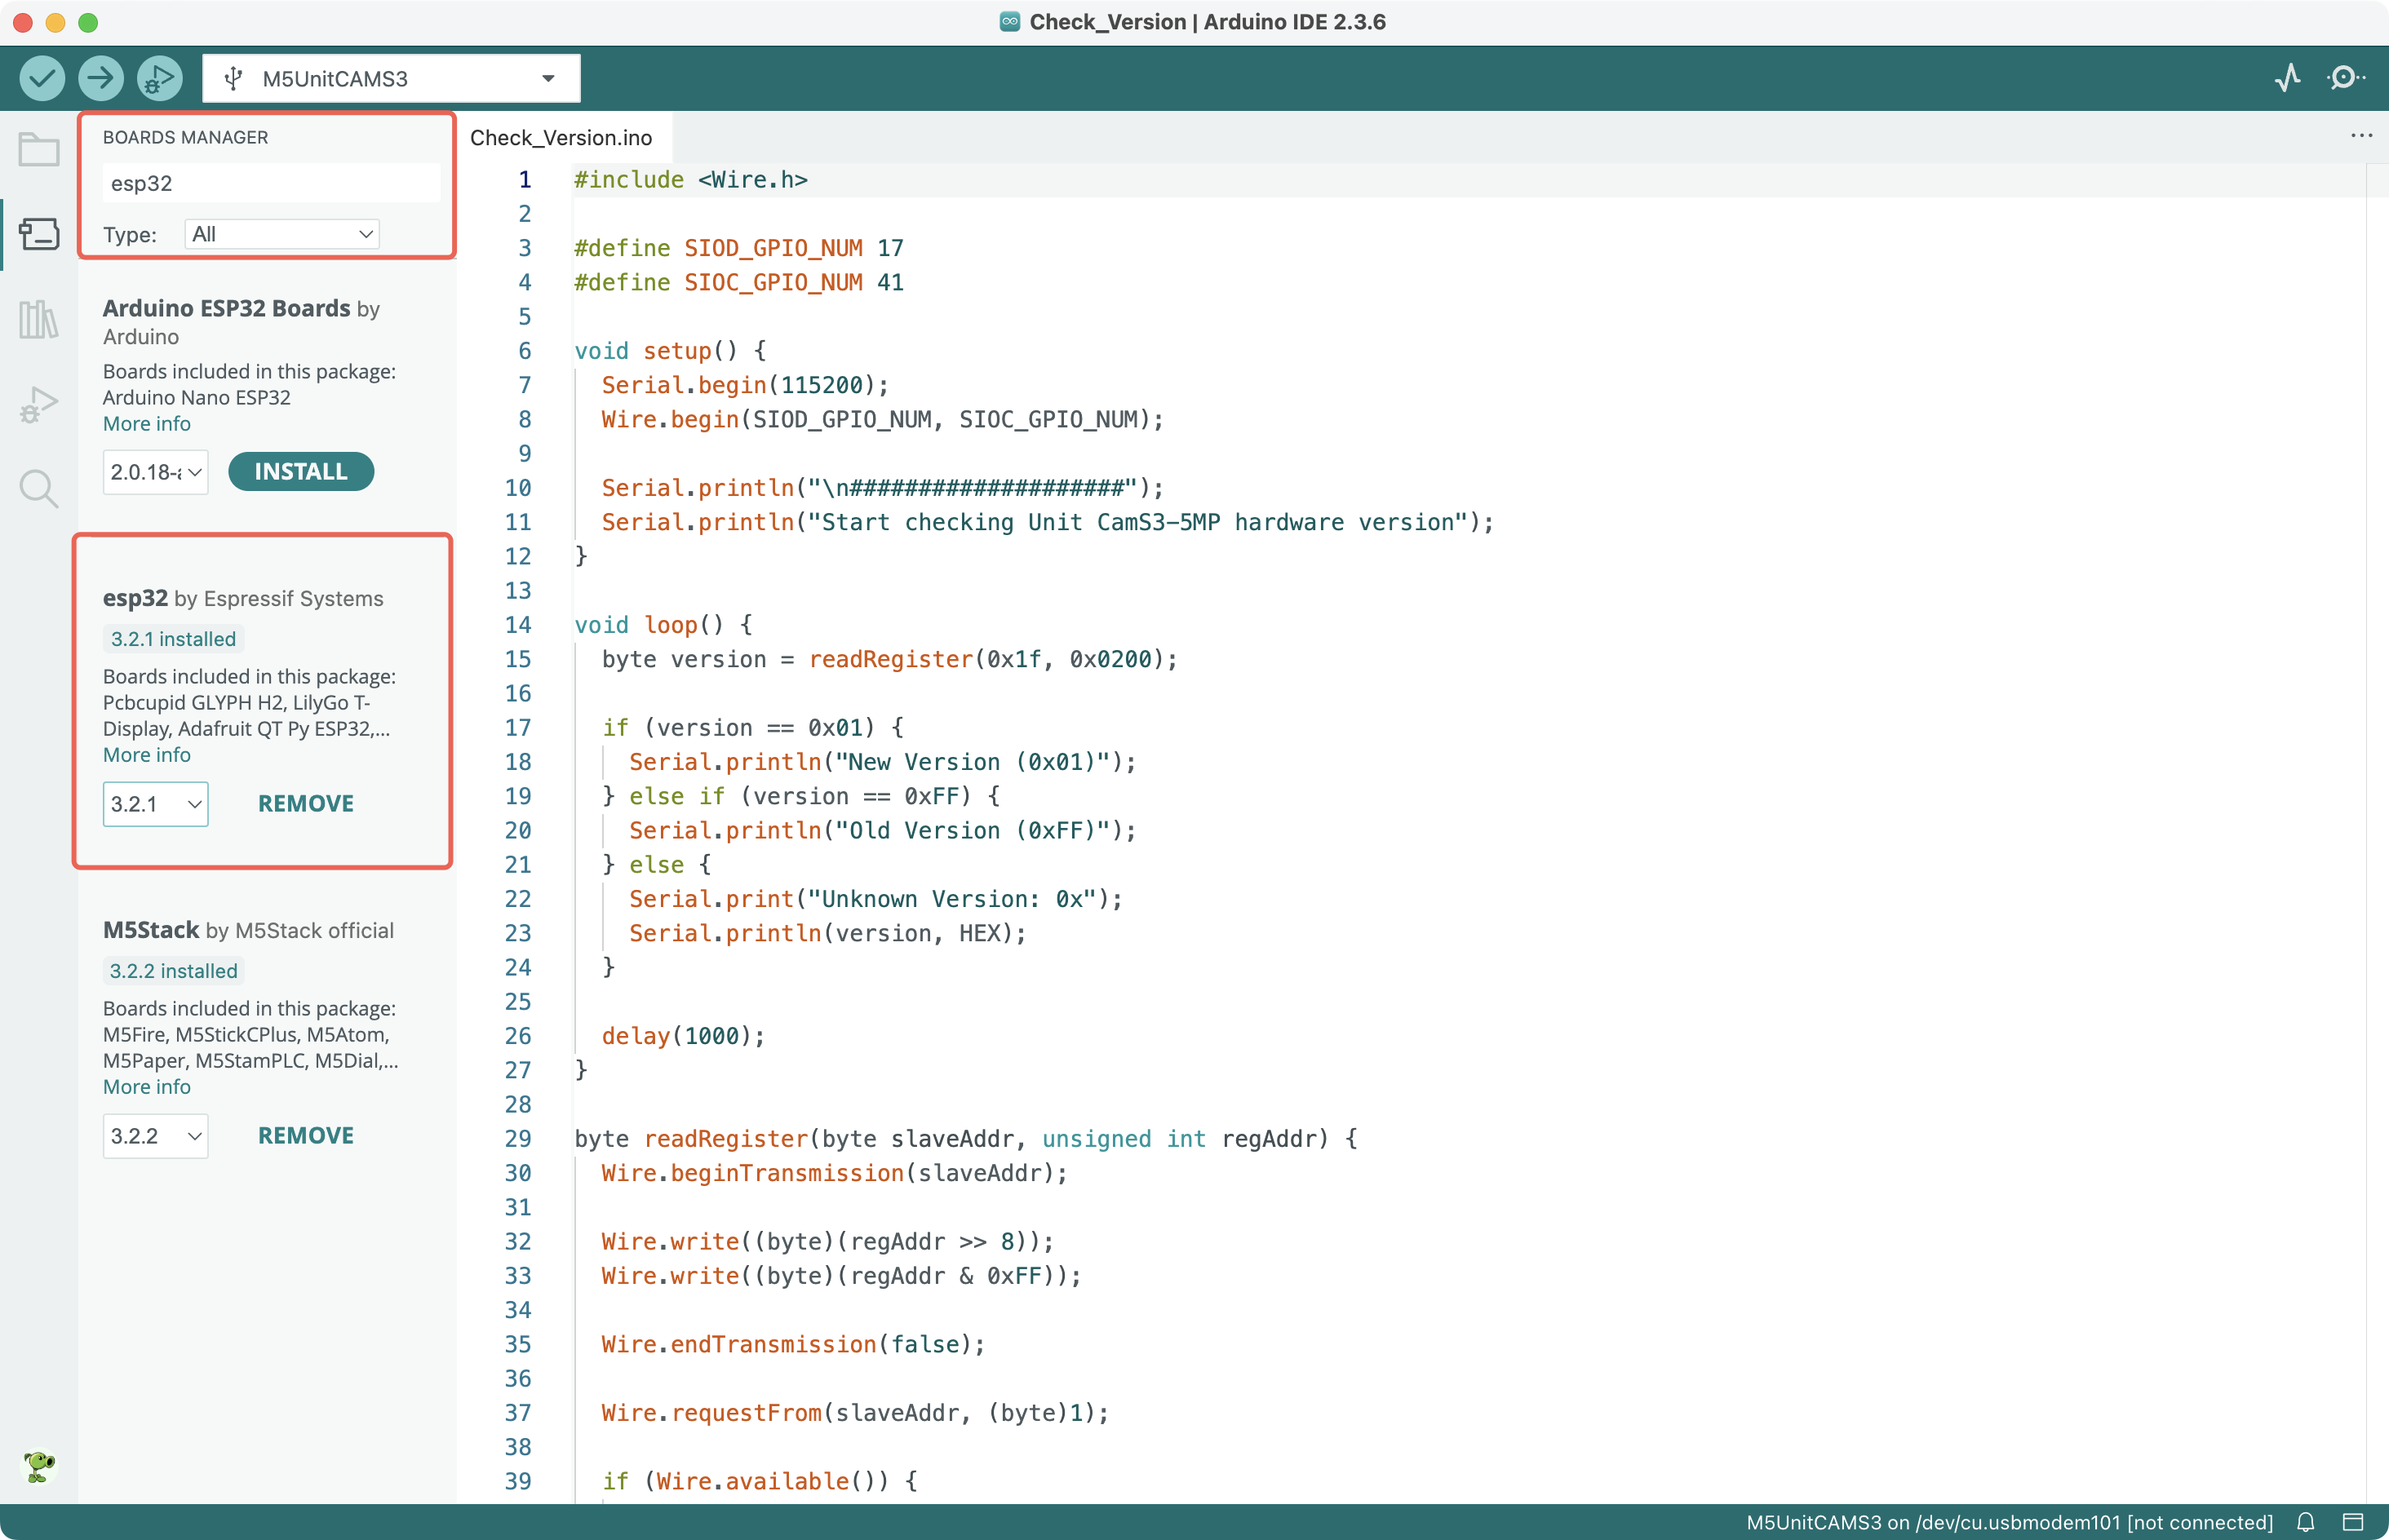Open the Serial Monitor

(2345, 78)
